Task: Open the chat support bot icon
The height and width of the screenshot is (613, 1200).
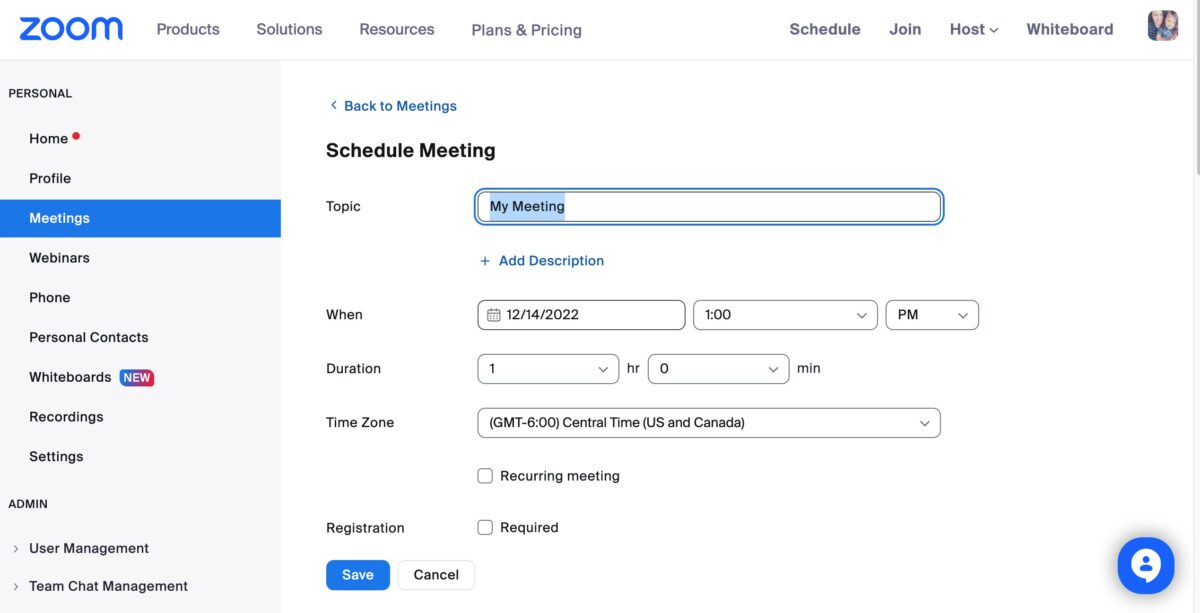Action: [1144, 565]
